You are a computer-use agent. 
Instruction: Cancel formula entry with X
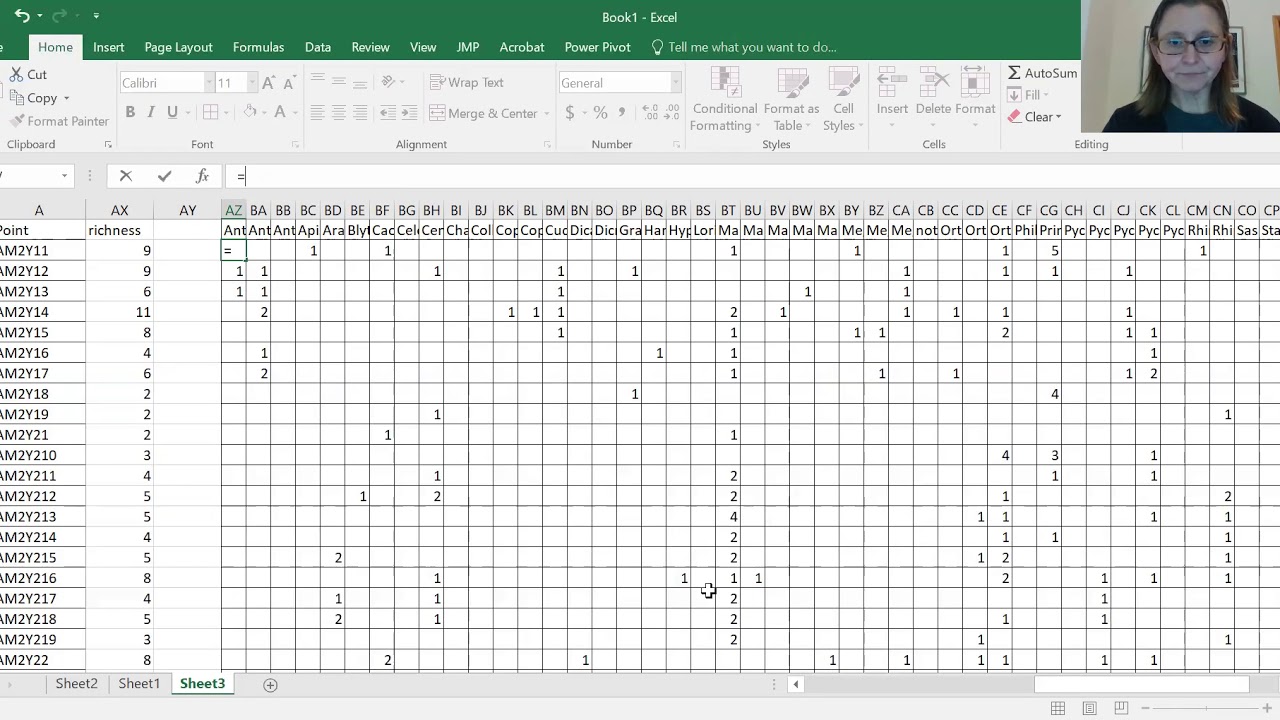(x=126, y=176)
